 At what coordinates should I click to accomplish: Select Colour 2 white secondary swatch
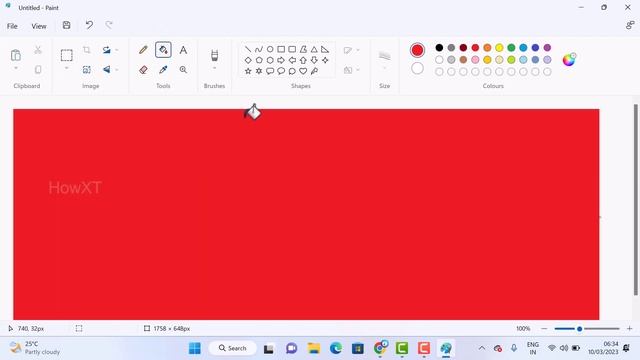[417, 68]
